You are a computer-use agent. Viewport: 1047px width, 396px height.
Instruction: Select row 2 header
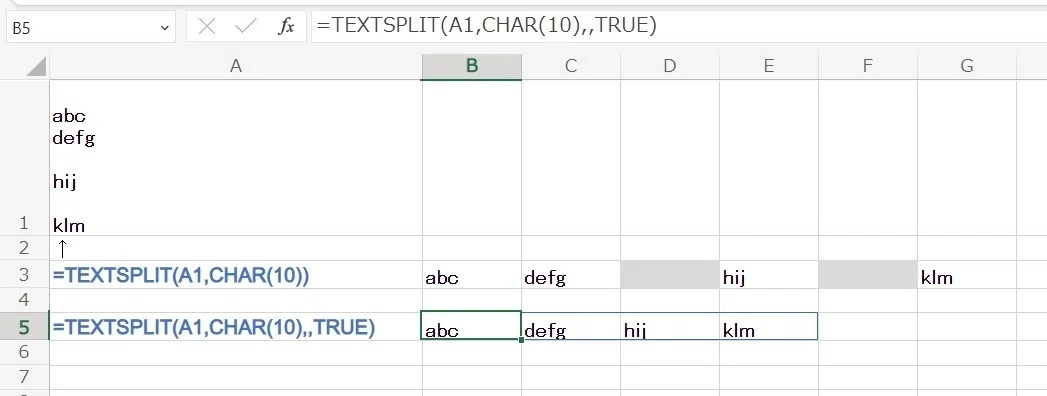24,248
